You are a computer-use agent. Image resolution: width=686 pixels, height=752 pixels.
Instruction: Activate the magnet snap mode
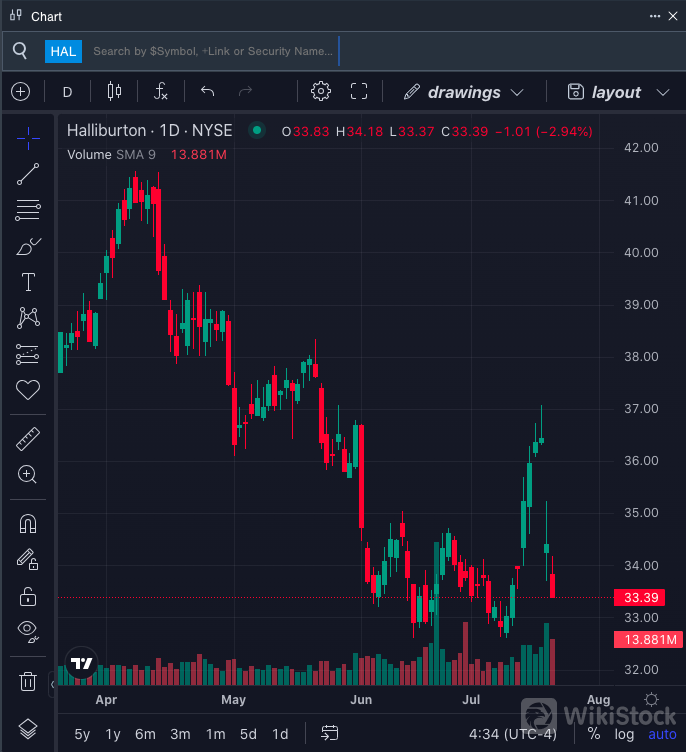point(28,523)
